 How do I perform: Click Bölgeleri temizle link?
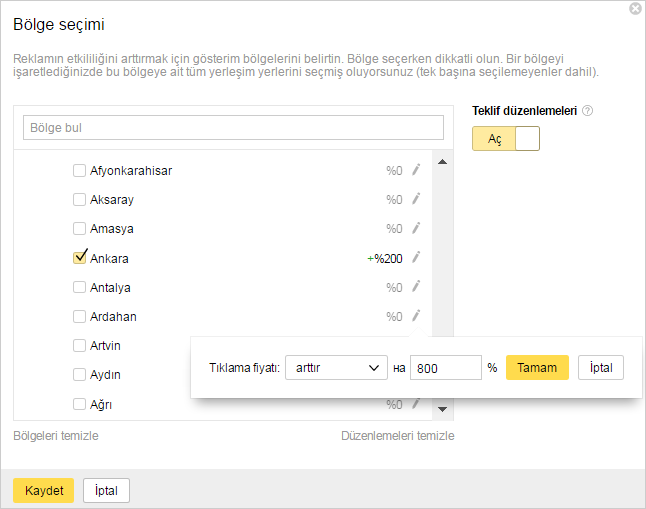point(56,436)
